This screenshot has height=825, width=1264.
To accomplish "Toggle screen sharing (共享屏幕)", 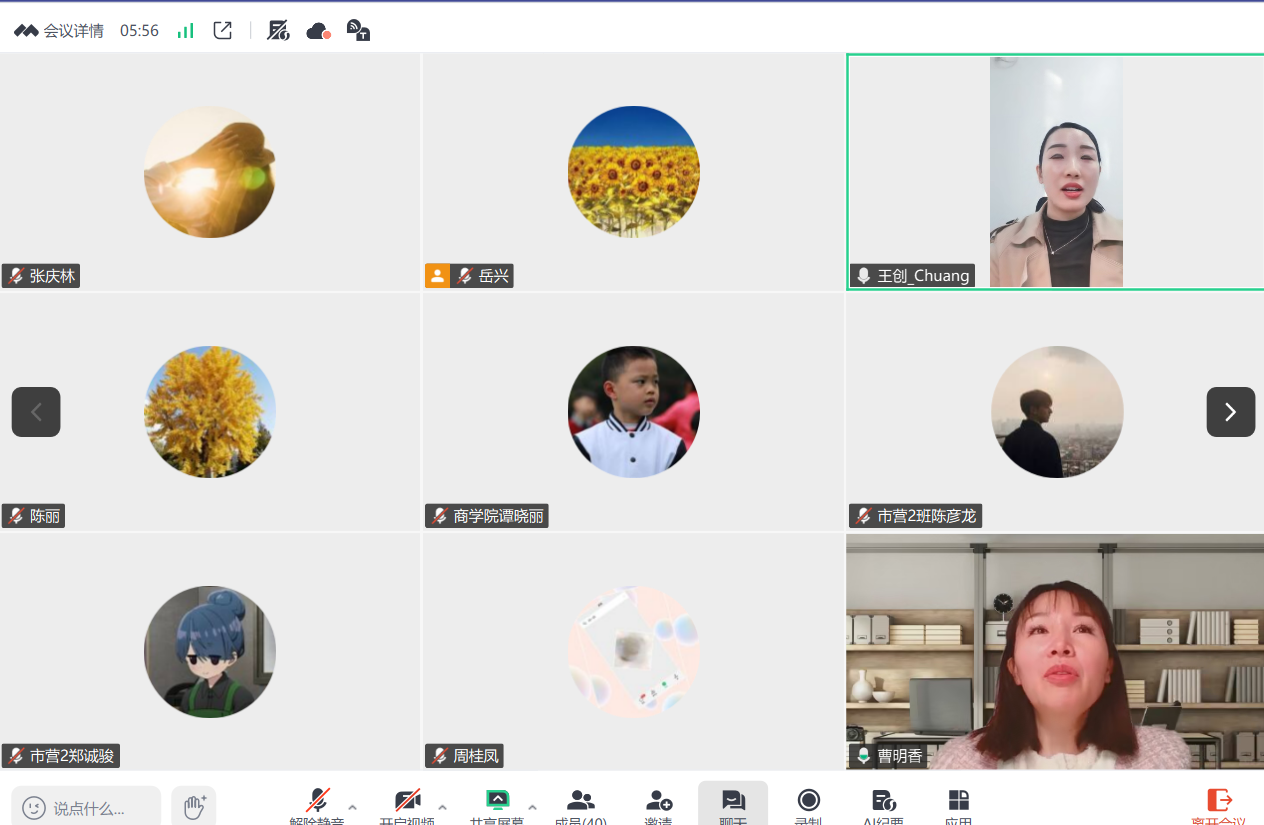I will click(497, 804).
